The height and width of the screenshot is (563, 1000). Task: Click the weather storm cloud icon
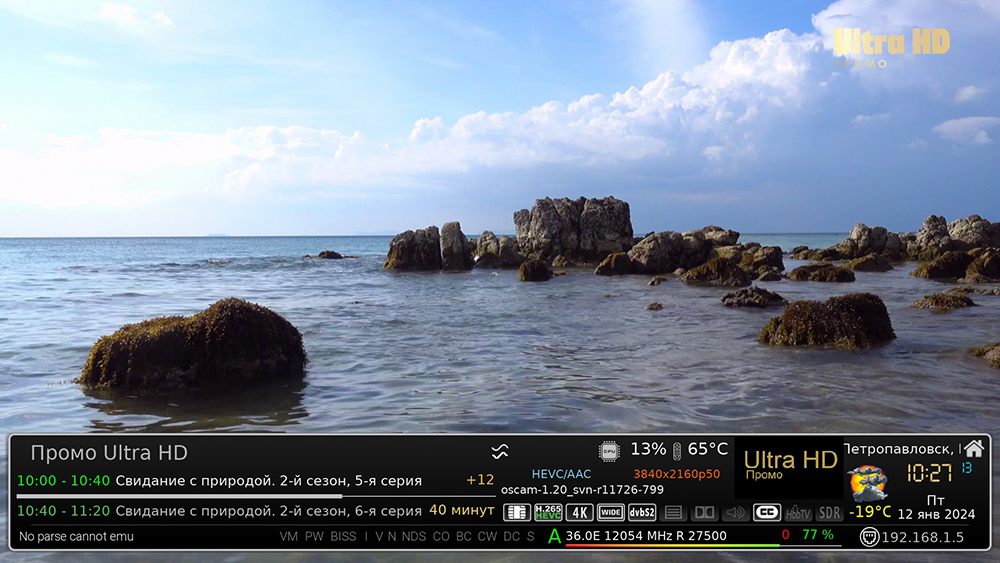click(x=867, y=483)
